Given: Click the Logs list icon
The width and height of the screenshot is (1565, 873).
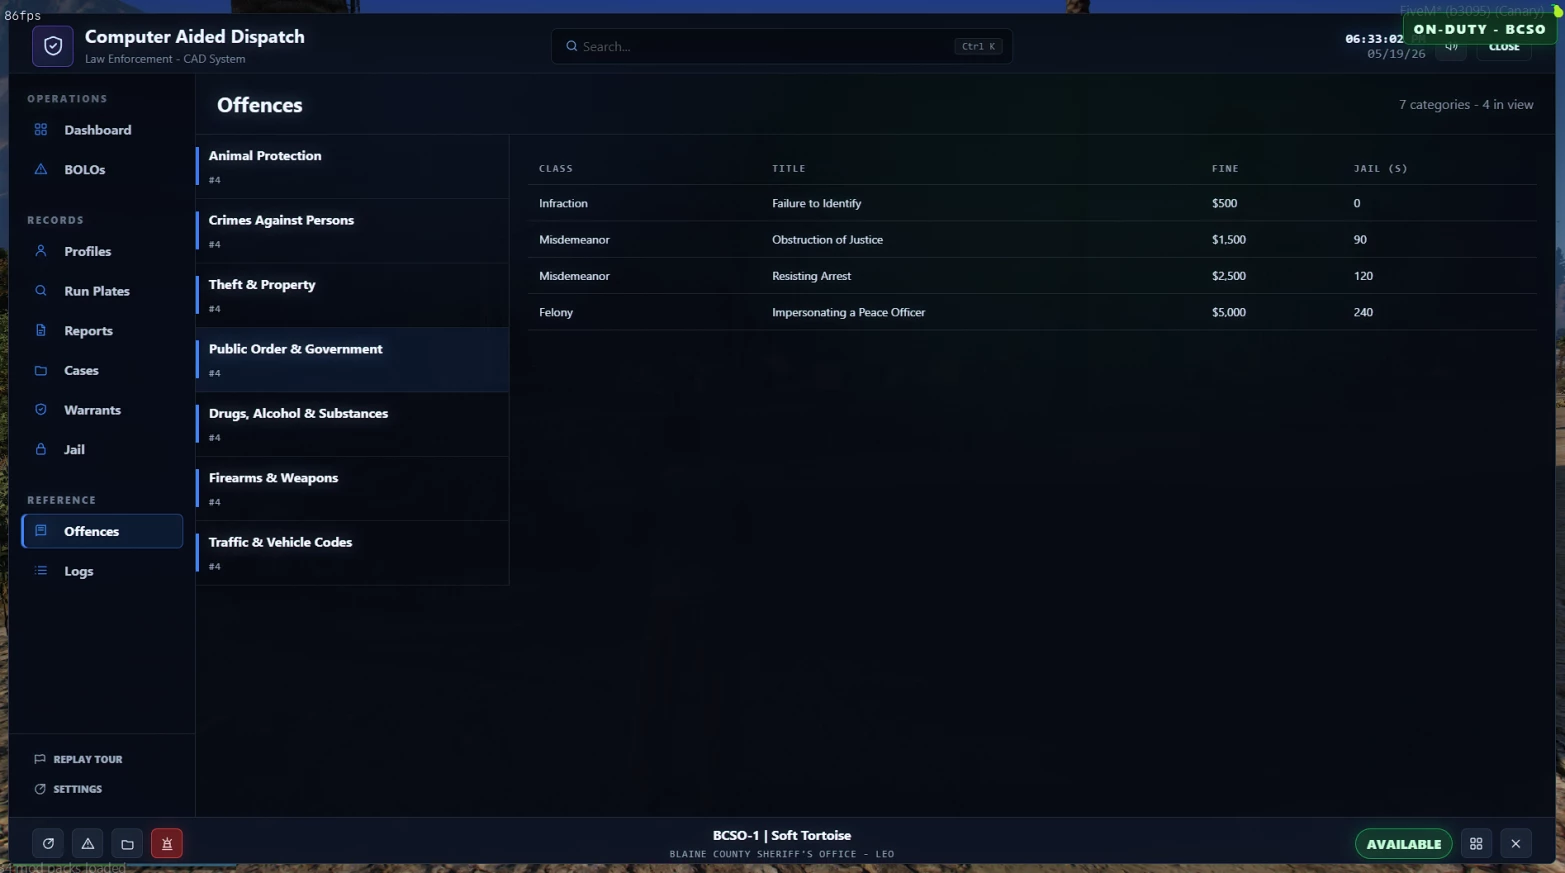Looking at the screenshot, I should pyautogui.click(x=41, y=571).
